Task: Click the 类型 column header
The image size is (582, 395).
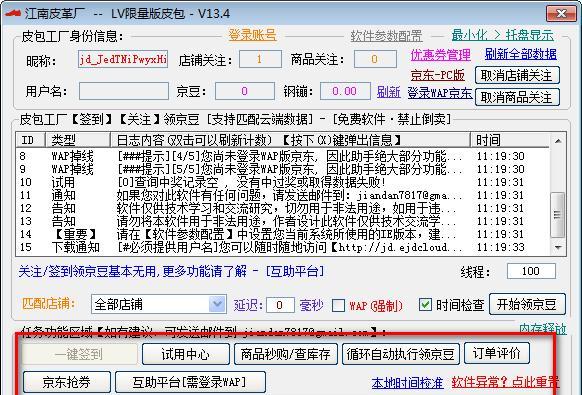Action: (x=78, y=140)
